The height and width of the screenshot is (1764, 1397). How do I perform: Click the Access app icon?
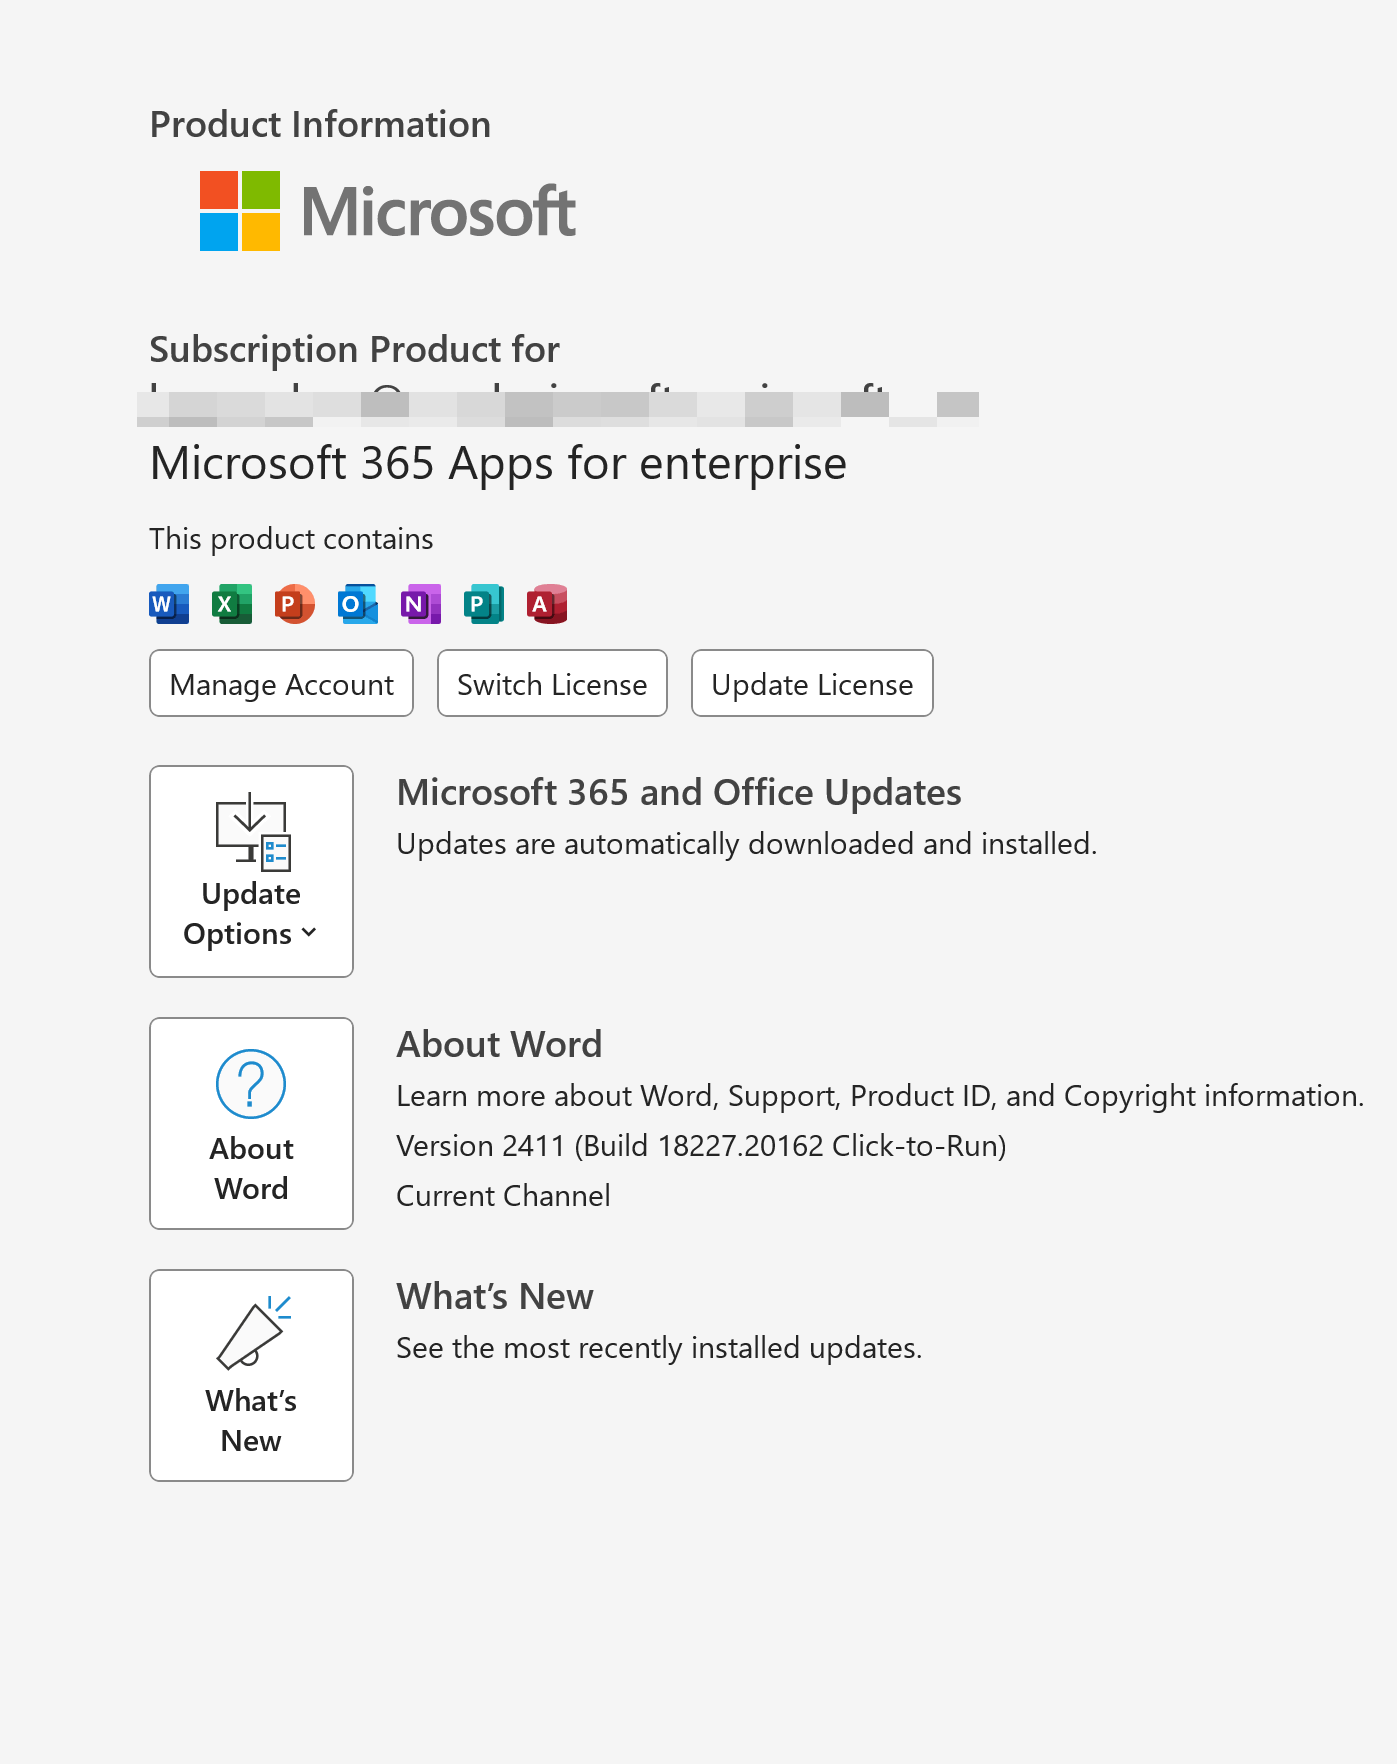pos(547,604)
